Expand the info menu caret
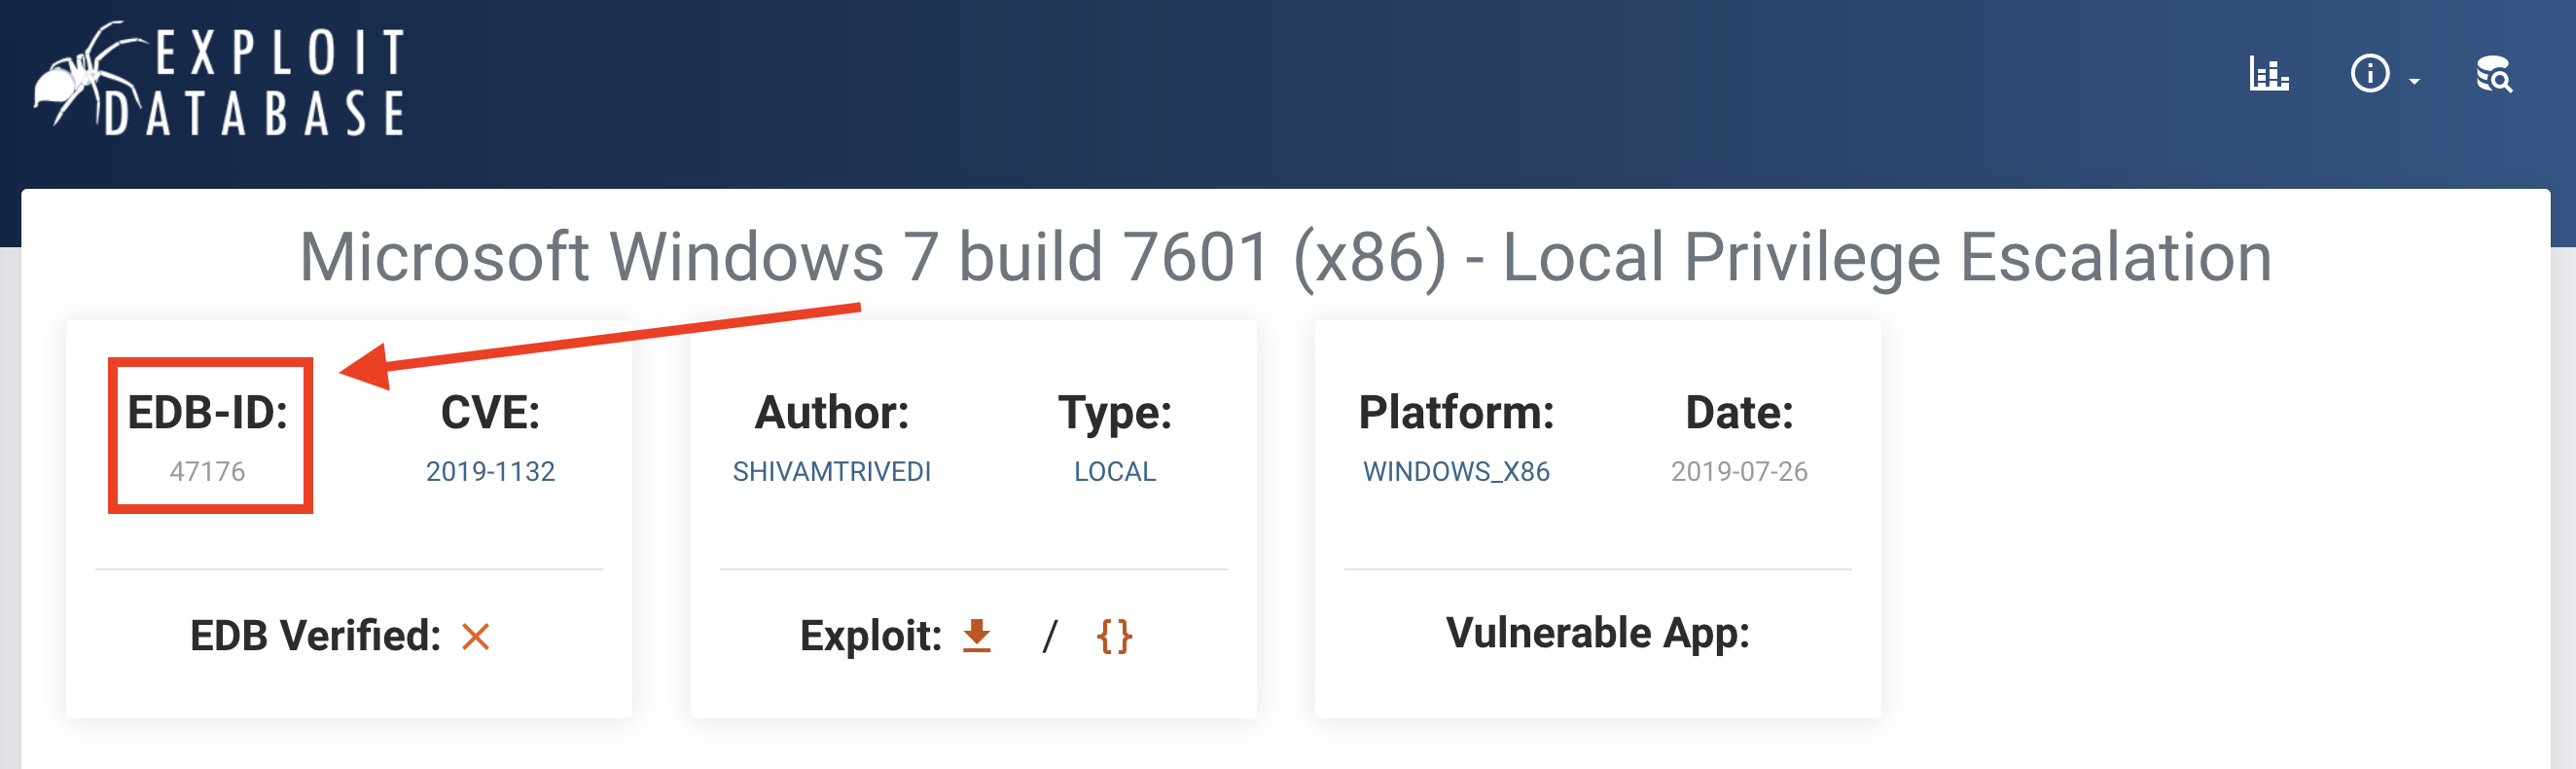 point(2414,81)
